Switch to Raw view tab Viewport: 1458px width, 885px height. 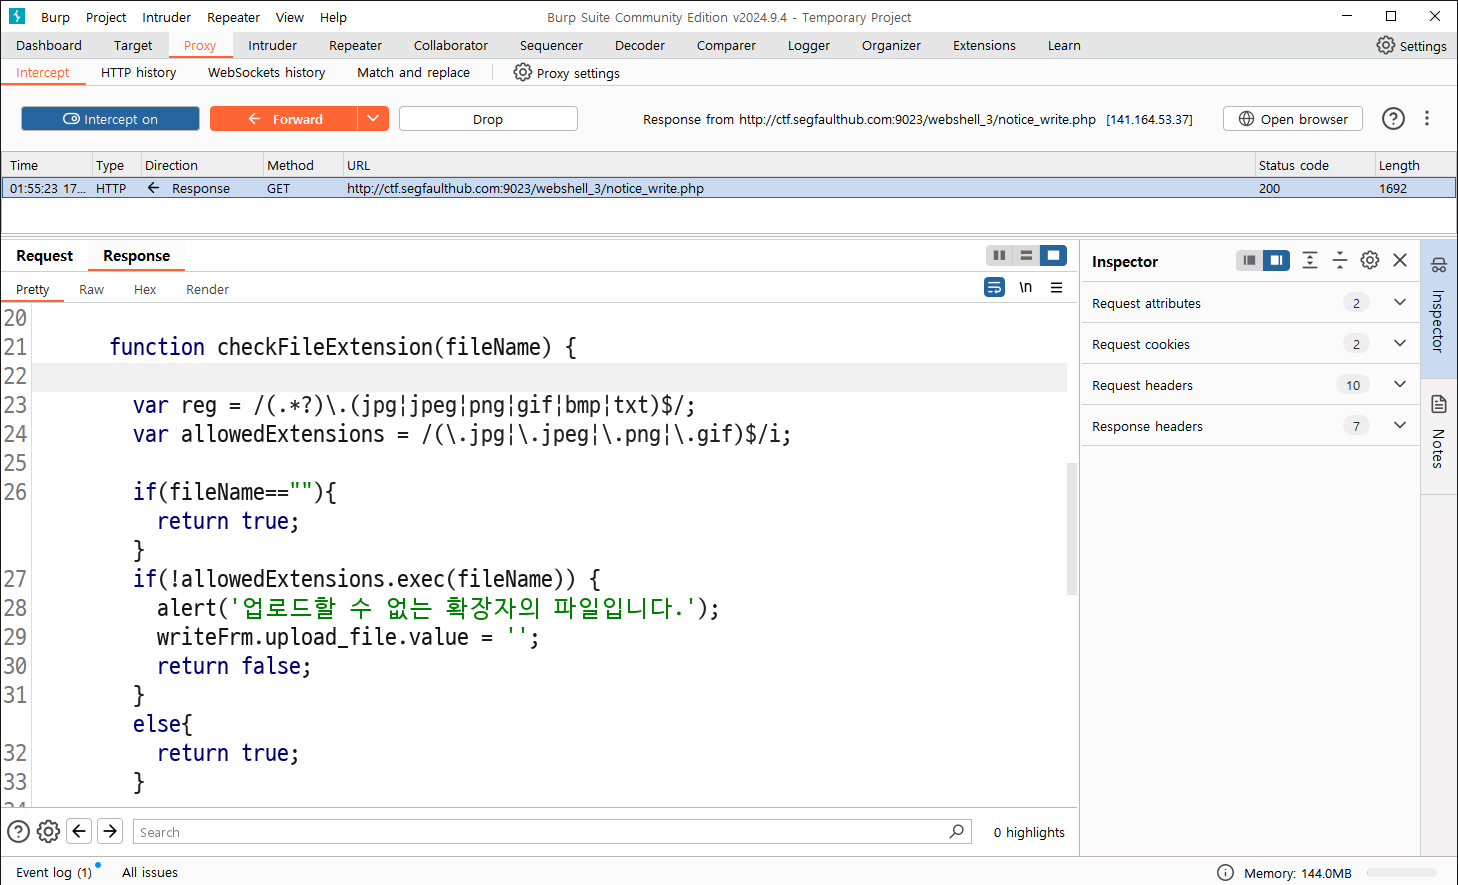91,289
